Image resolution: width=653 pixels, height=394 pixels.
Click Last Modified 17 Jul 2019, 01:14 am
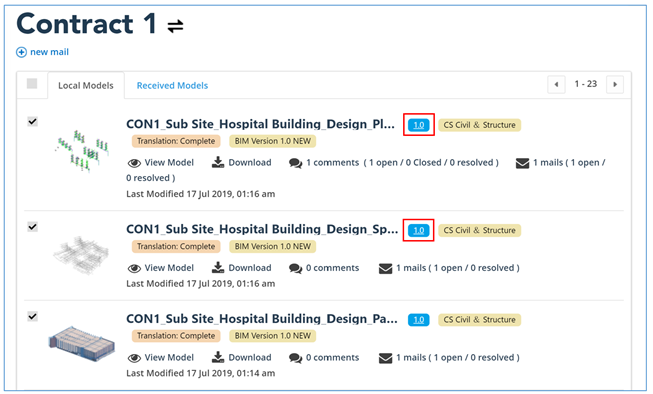pos(200,373)
